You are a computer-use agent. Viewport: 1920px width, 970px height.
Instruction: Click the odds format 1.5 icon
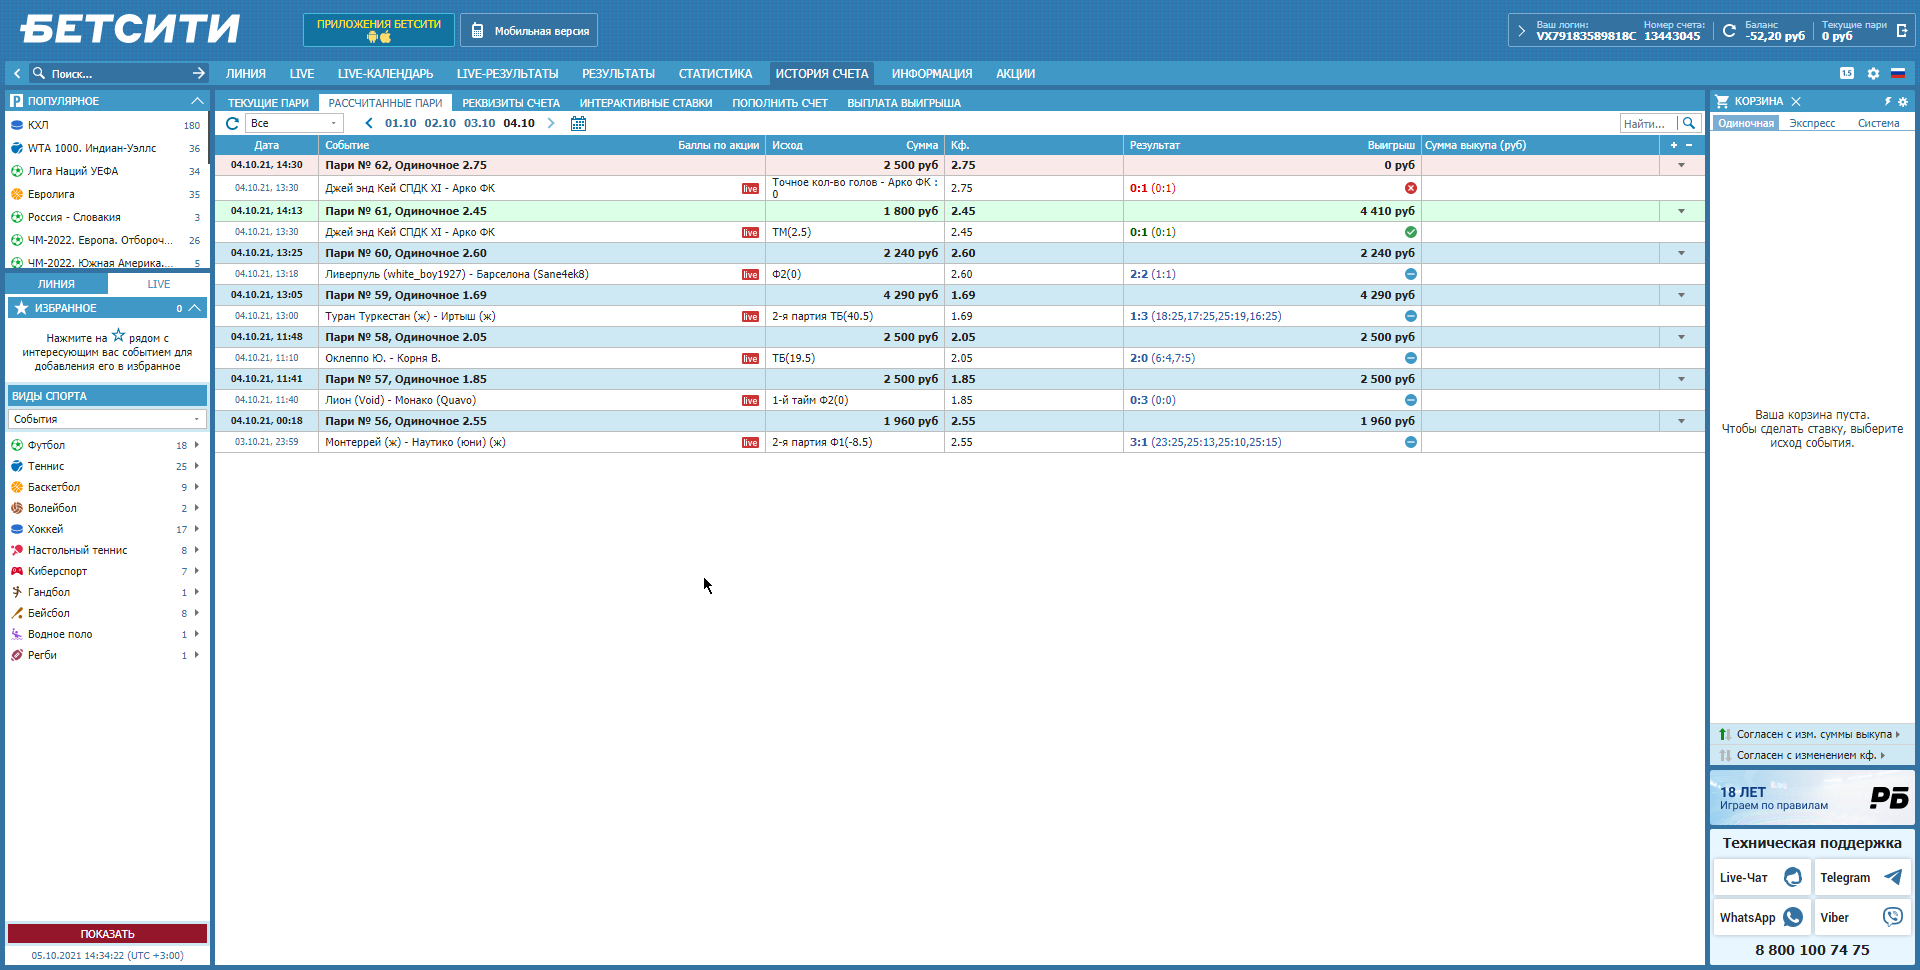tap(1846, 74)
